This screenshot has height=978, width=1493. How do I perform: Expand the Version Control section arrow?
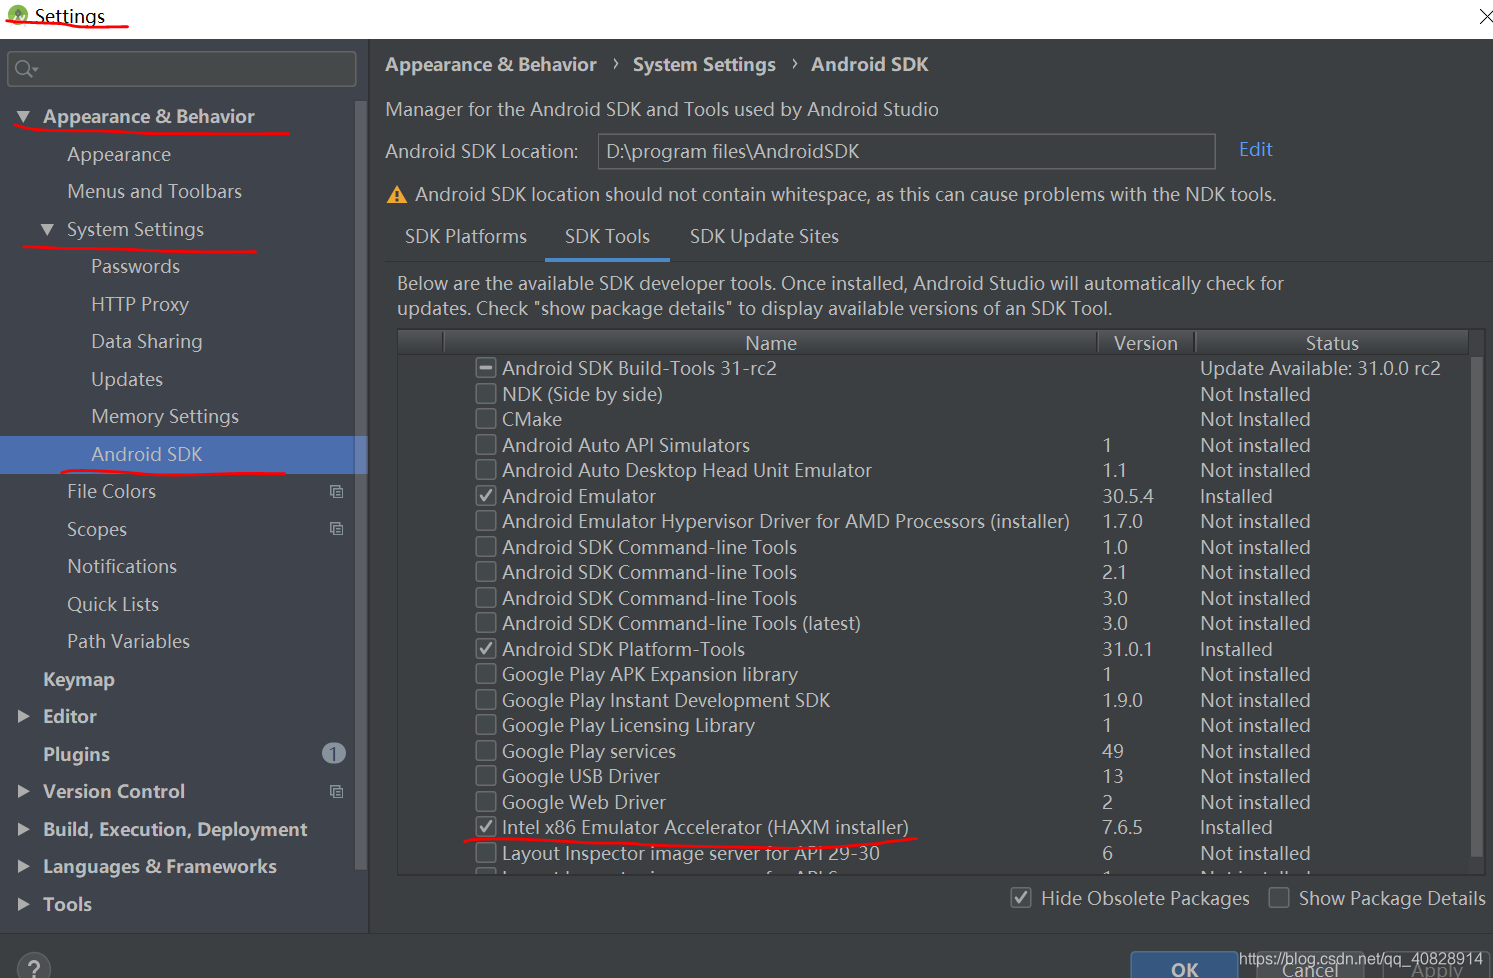coord(23,792)
